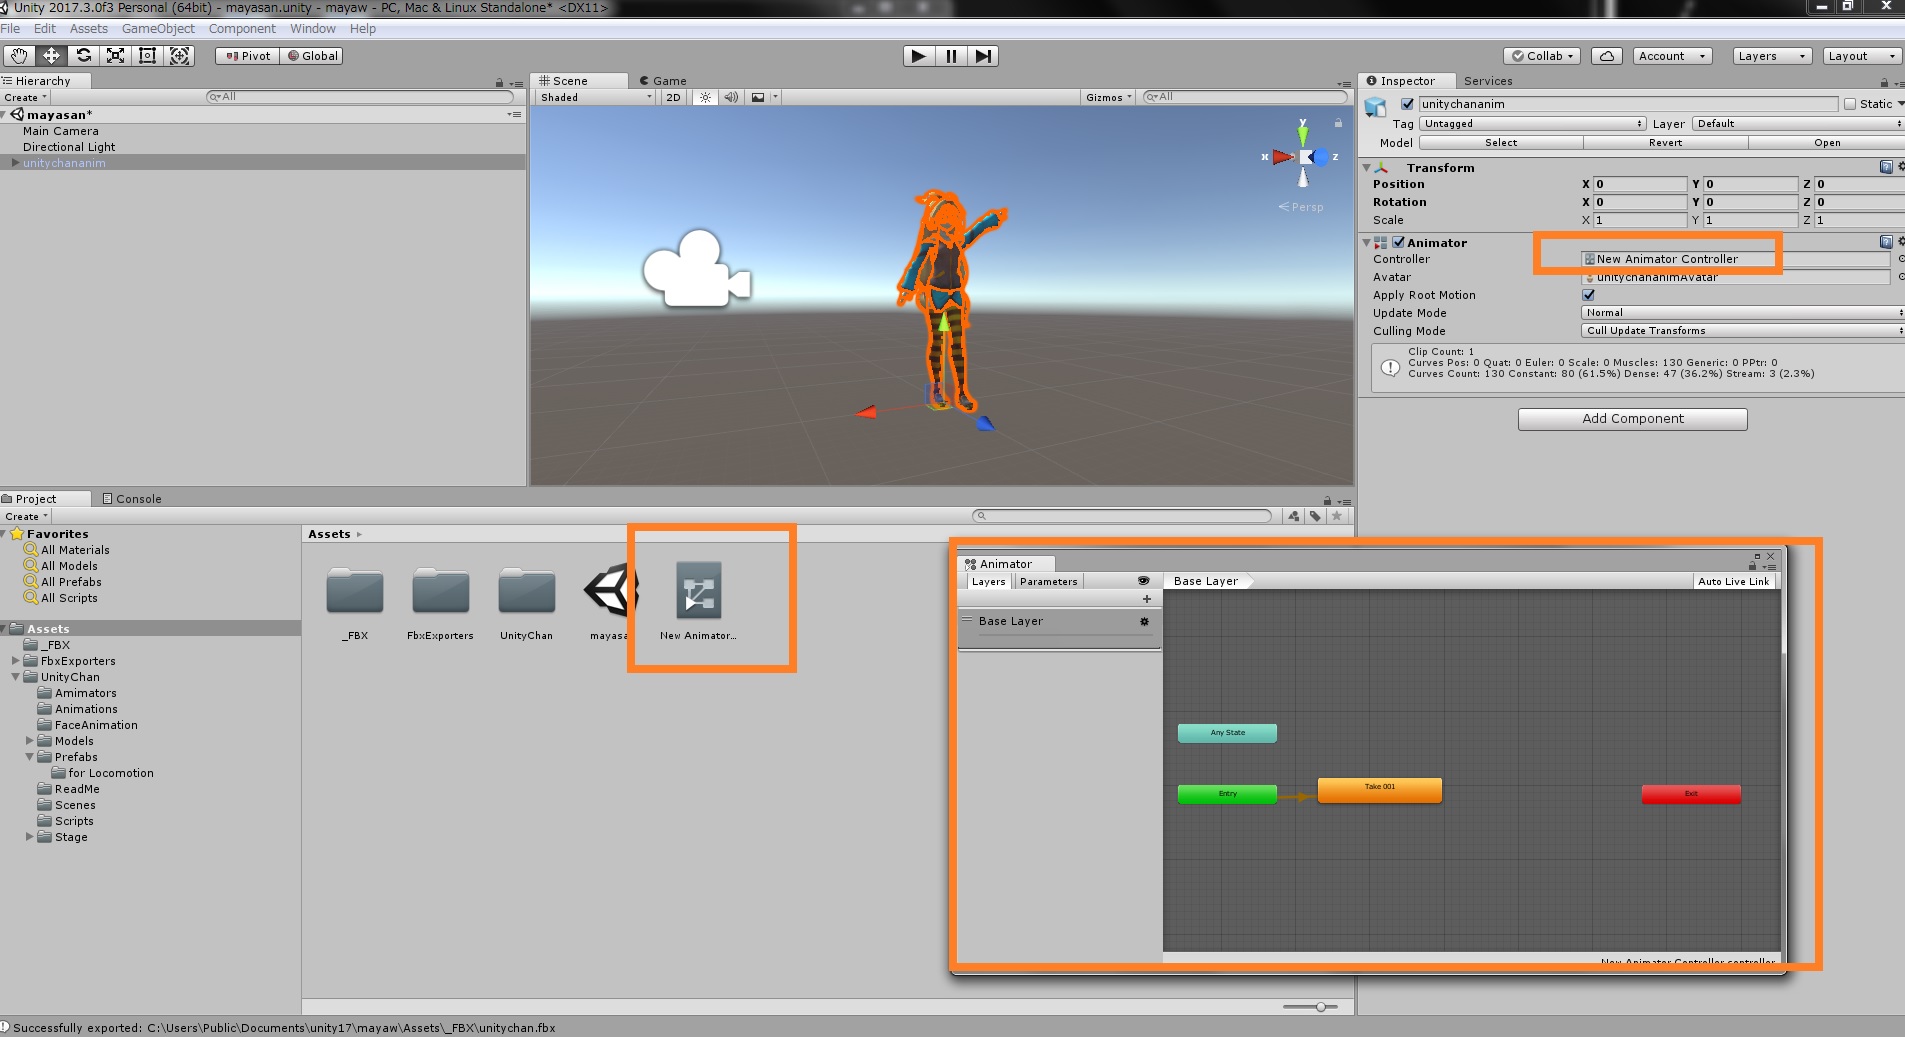Click the model Revert button
This screenshot has width=1905, height=1037.
pyautogui.click(x=1665, y=143)
